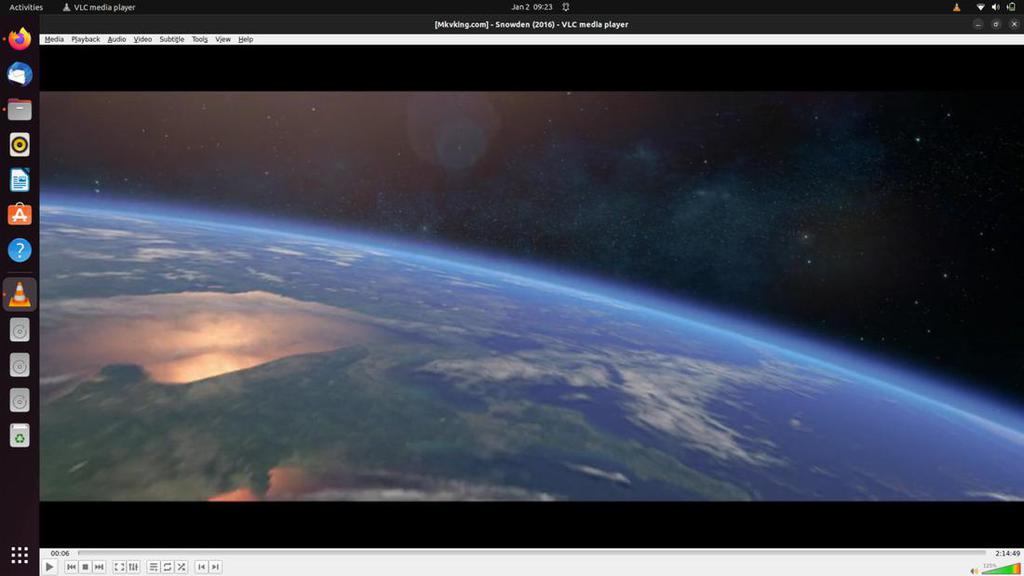The width and height of the screenshot is (1024, 576).
Task: Open the Help menu
Action: [x=246, y=39]
